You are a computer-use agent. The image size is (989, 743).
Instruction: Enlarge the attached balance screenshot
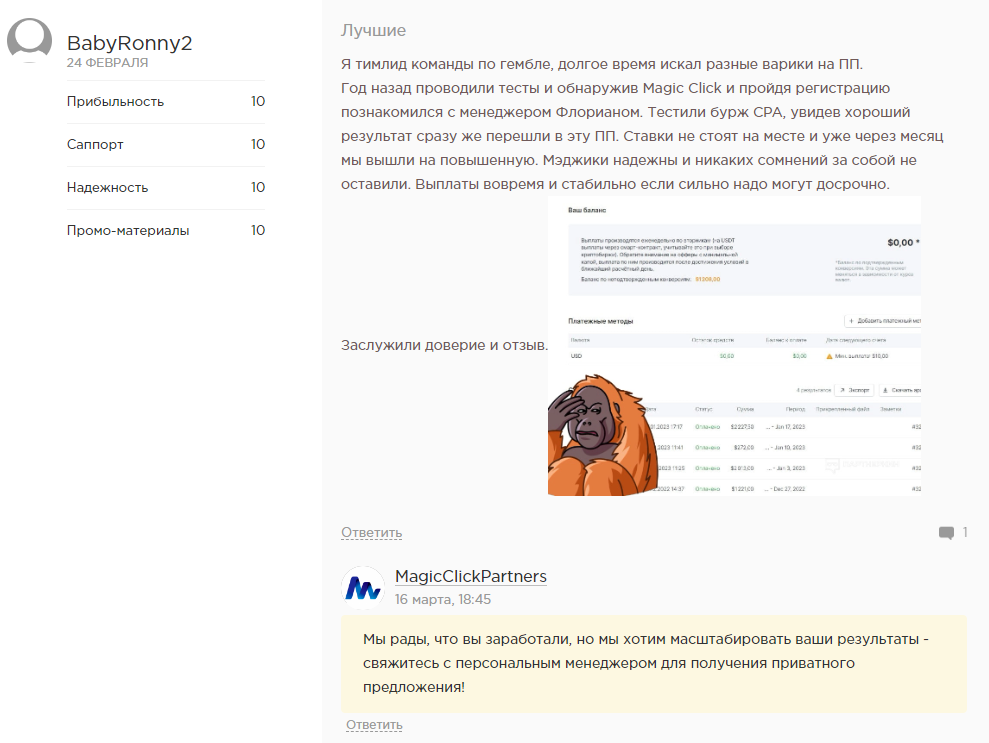coord(734,346)
